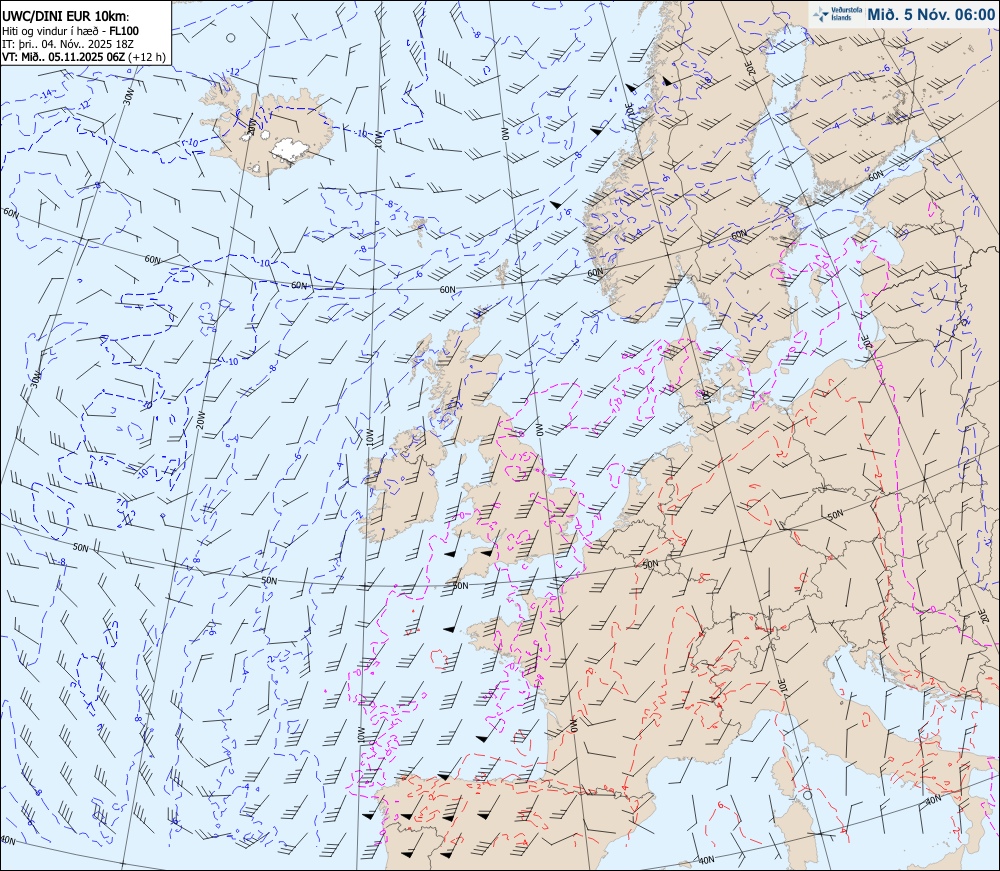Click the calm wind circle north of Iceland
Screen dimensions: 1000x871
(230, 38)
